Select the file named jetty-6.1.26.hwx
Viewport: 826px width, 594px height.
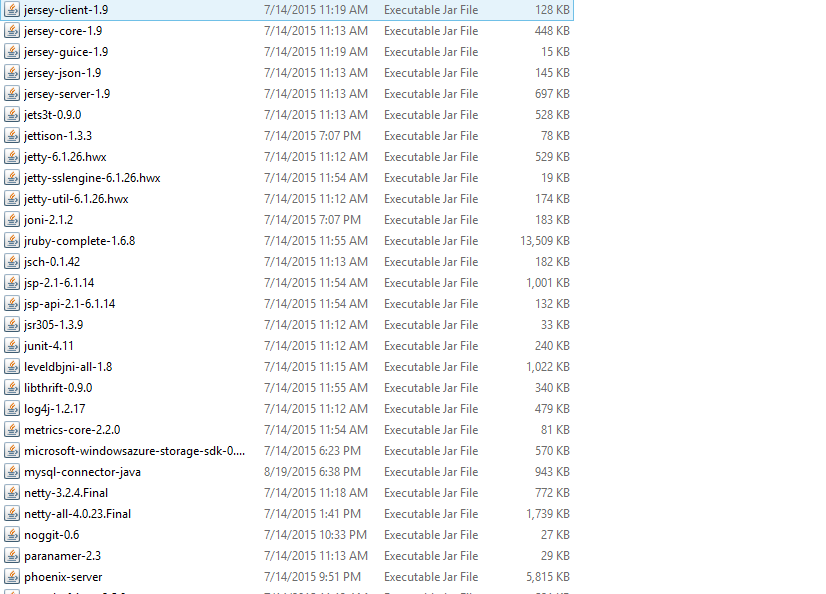click(x=65, y=157)
